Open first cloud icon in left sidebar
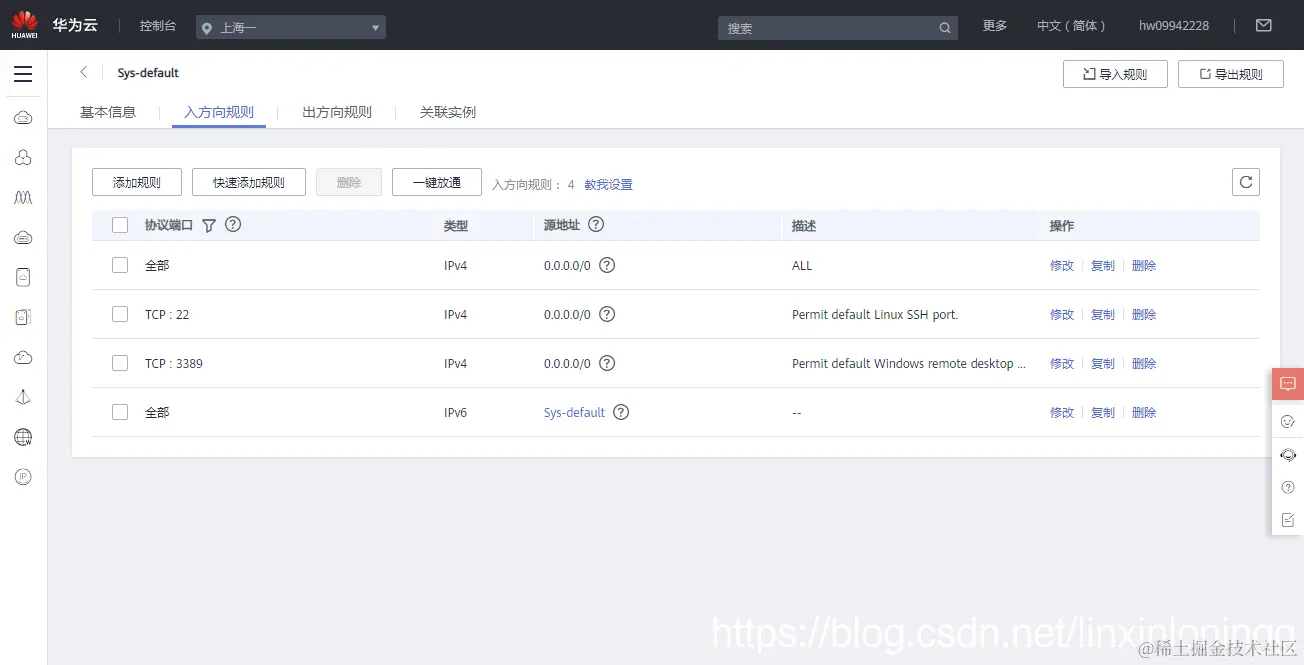Image resolution: width=1304 pixels, height=665 pixels. point(23,118)
